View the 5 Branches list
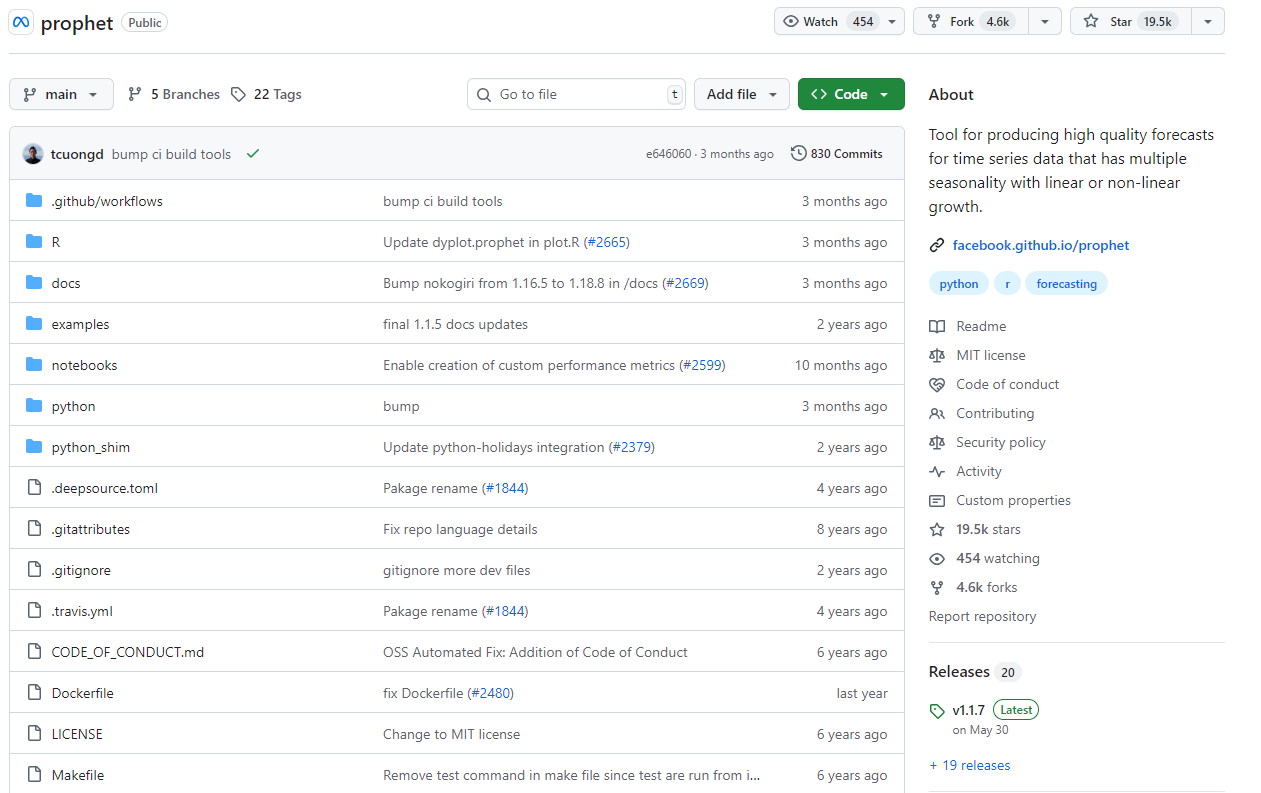1261x793 pixels. (x=174, y=94)
